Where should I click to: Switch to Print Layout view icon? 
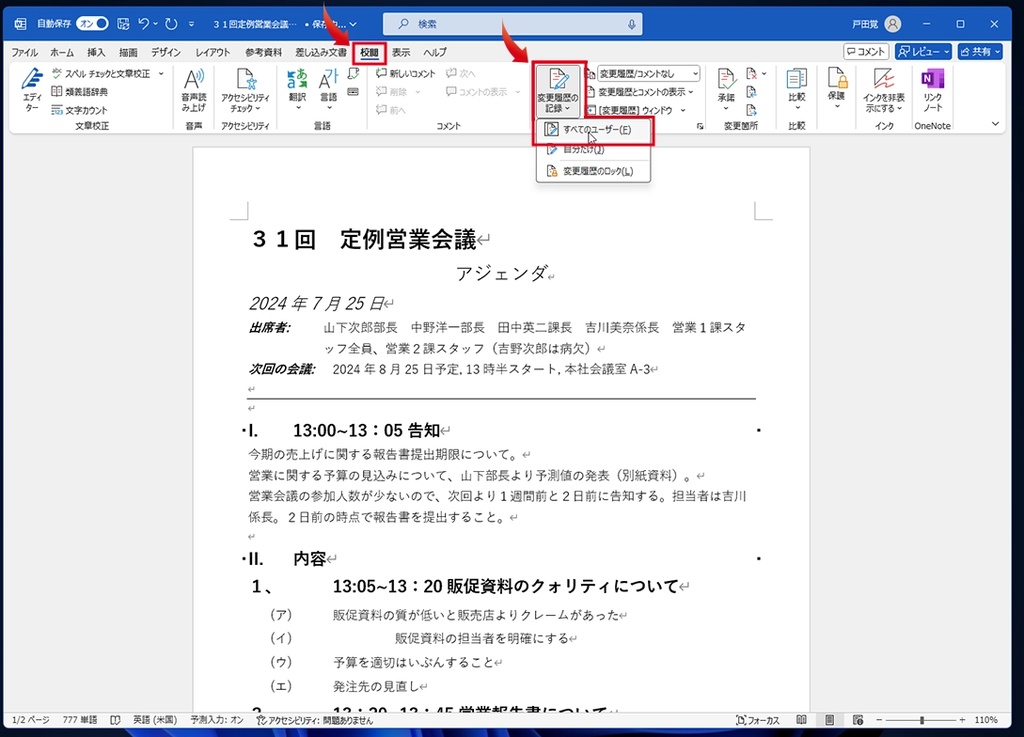pyautogui.click(x=829, y=720)
